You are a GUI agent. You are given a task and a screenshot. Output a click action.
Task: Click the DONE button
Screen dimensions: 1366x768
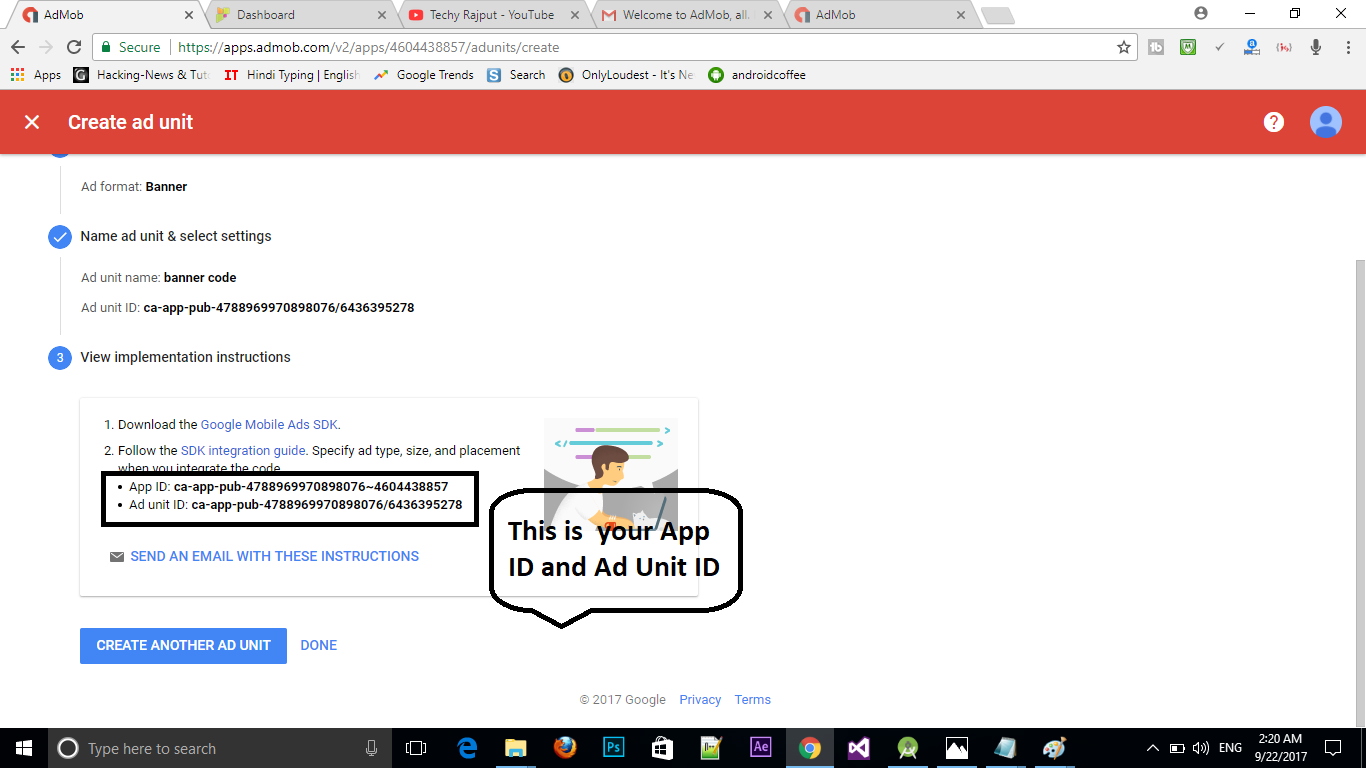319,645
